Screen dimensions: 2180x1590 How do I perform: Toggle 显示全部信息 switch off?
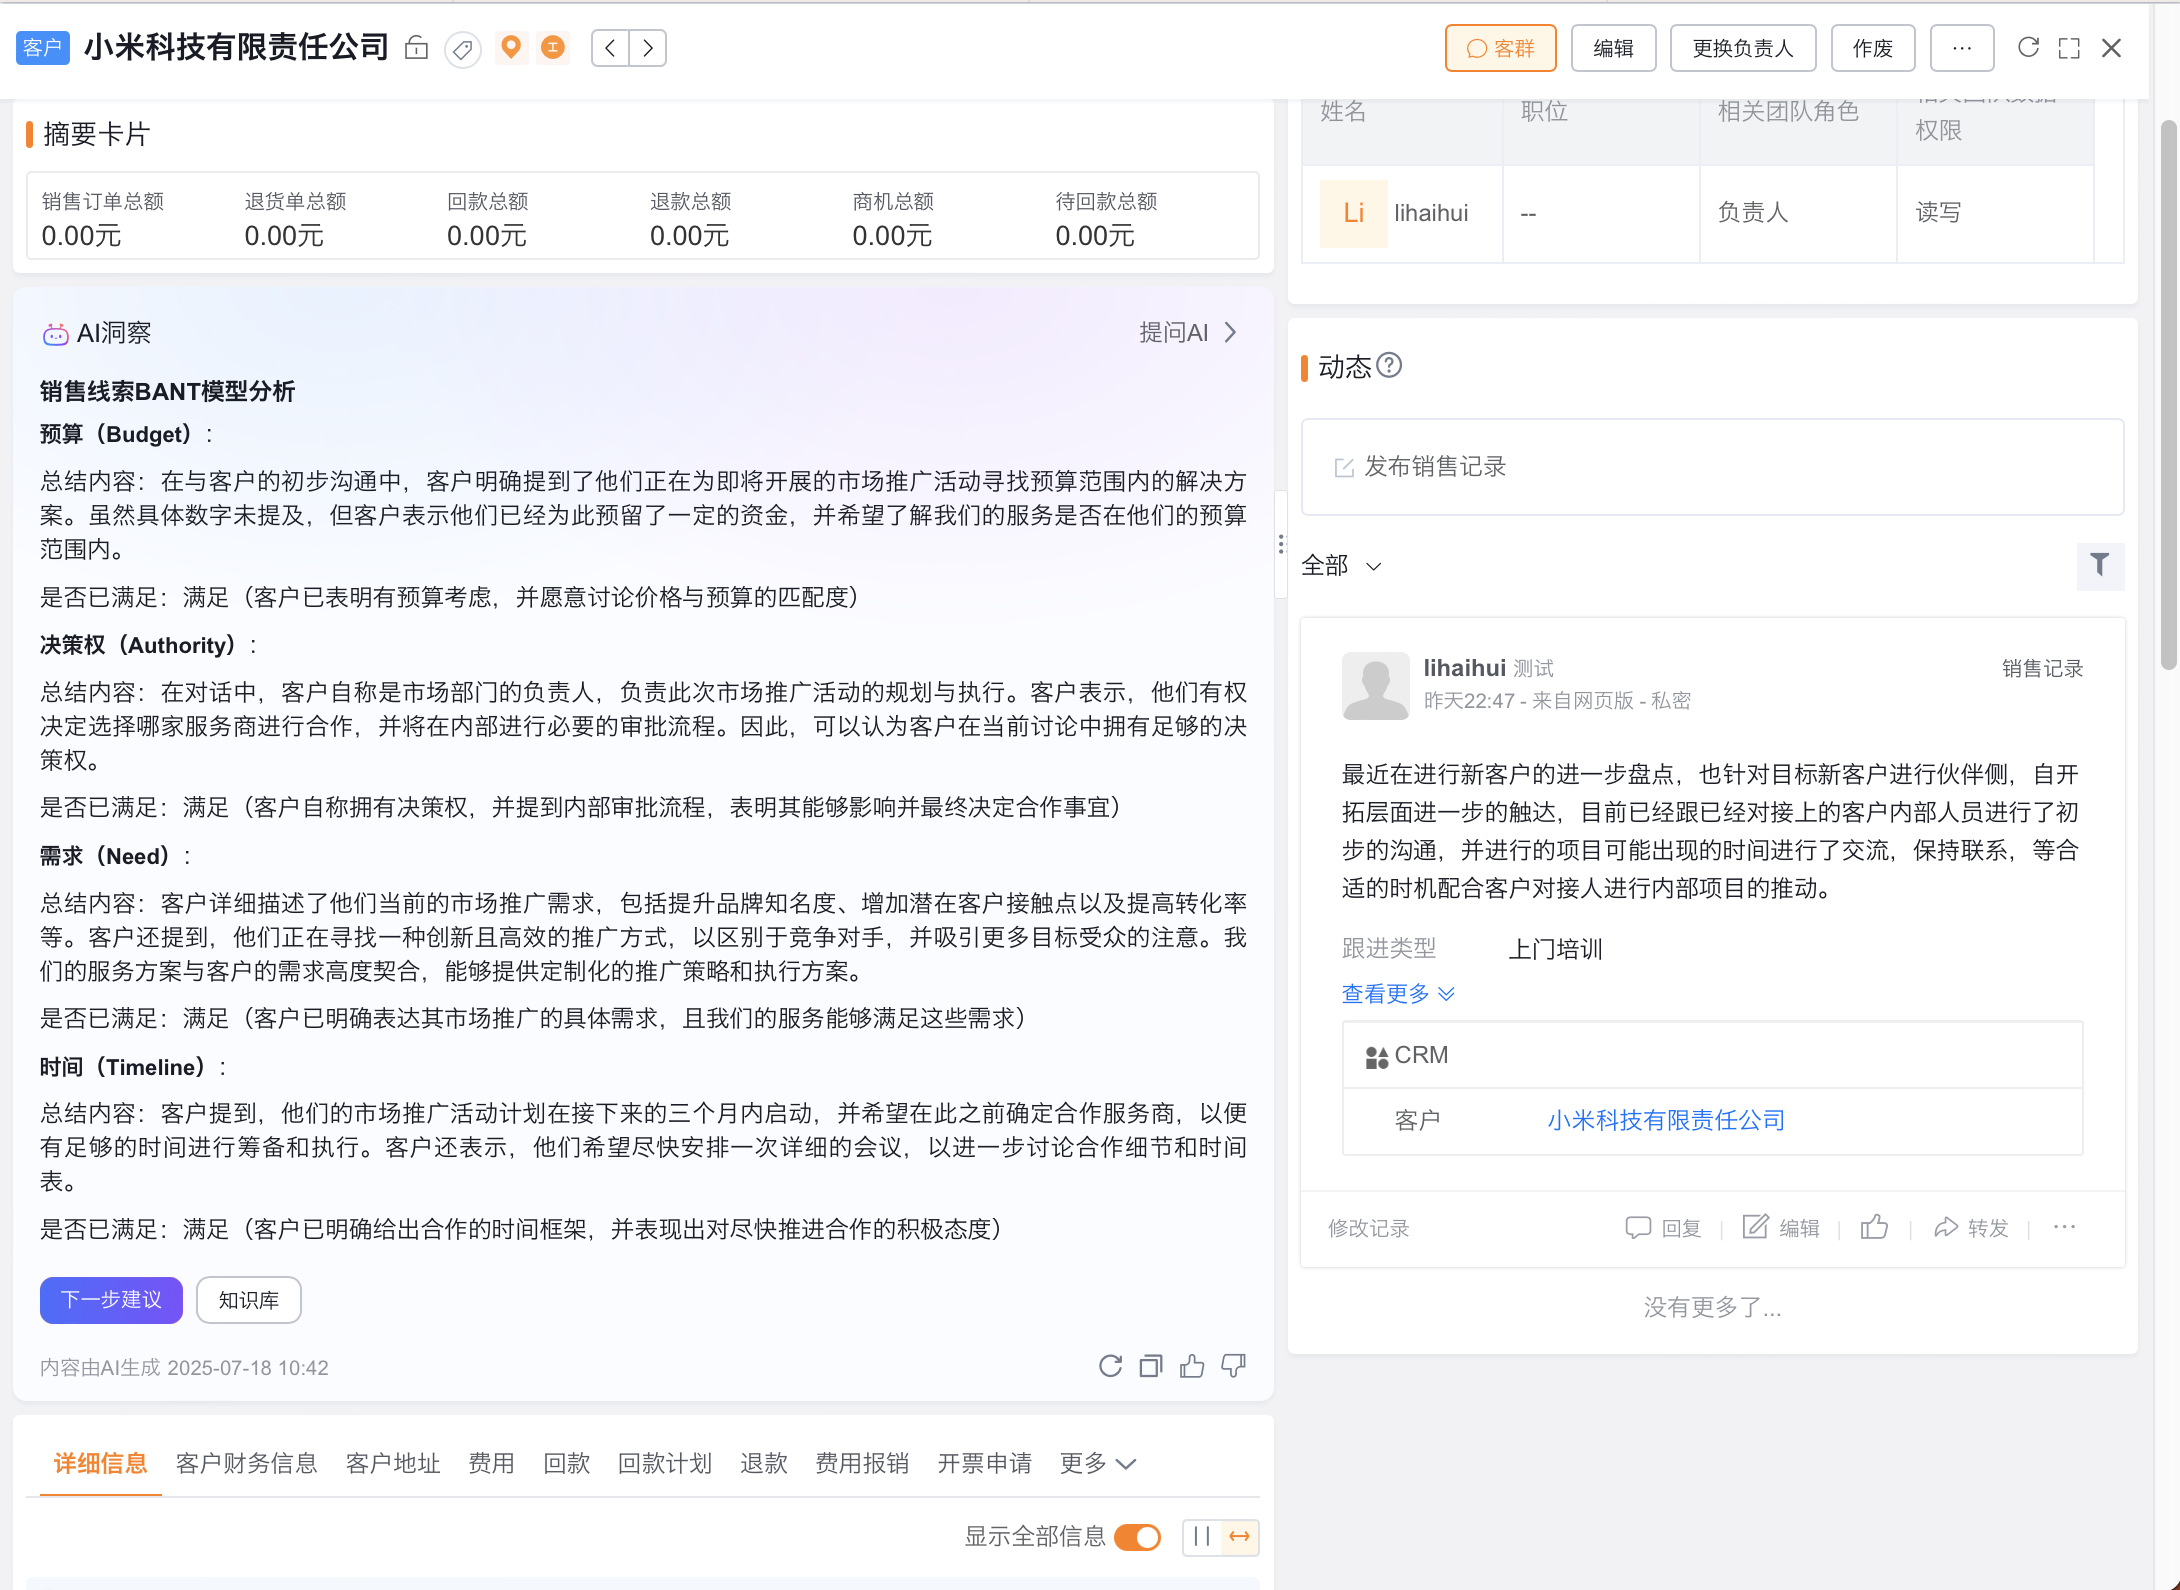1138,1537
